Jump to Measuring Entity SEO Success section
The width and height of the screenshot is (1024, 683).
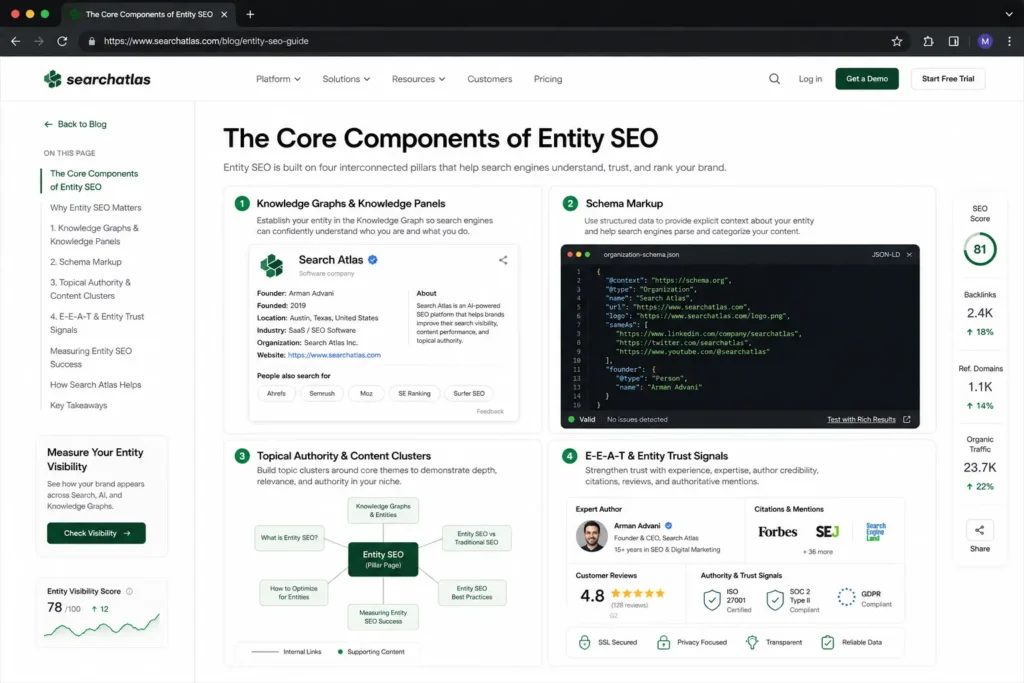coord(91,357)
